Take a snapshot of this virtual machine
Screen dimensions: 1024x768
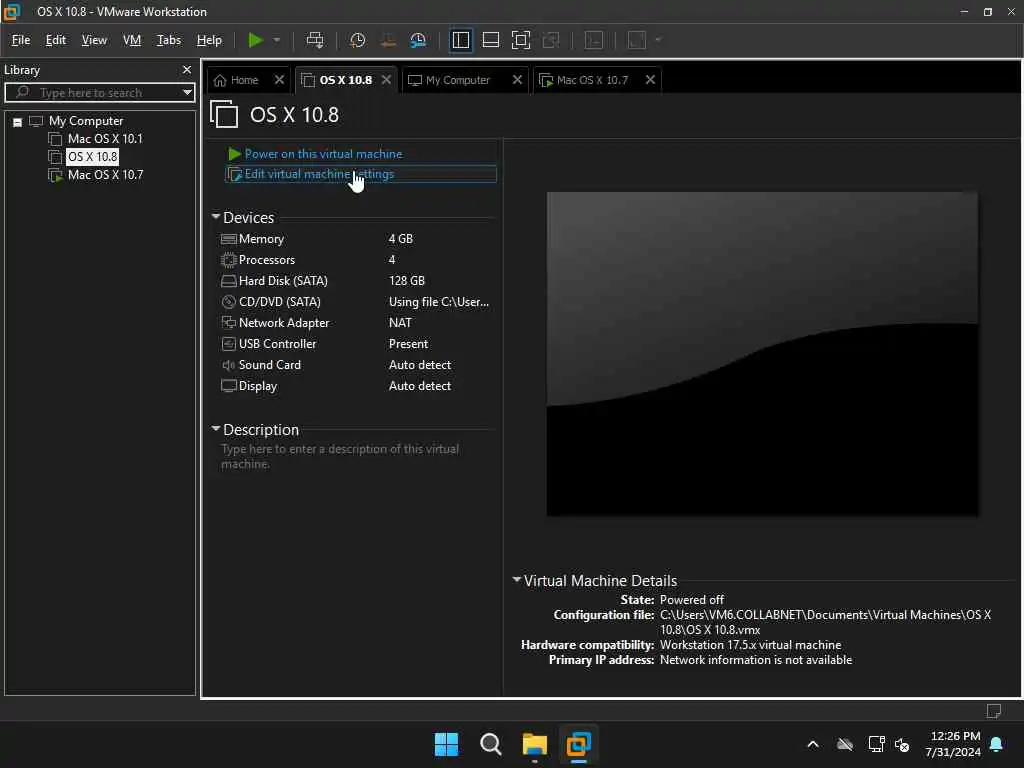[357, 40]
